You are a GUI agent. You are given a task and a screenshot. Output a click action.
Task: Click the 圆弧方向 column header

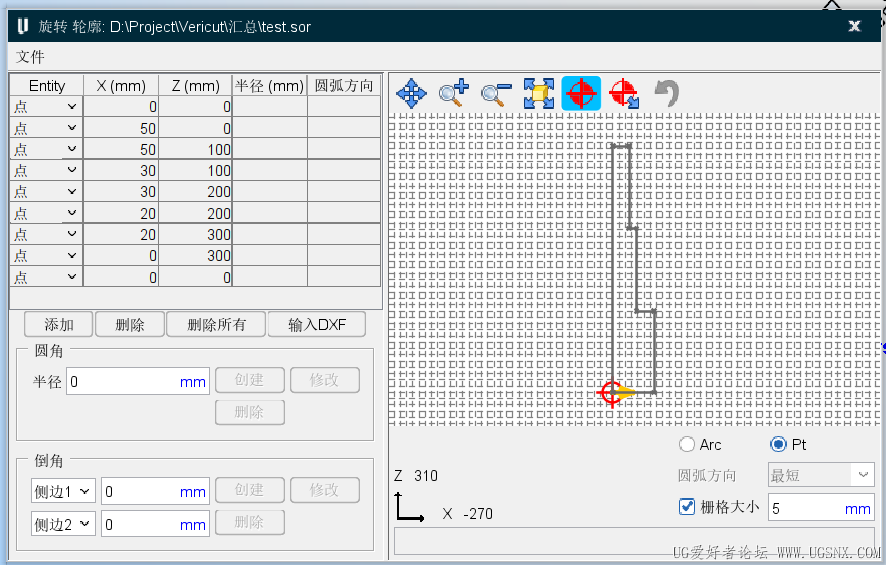(344, 86)
